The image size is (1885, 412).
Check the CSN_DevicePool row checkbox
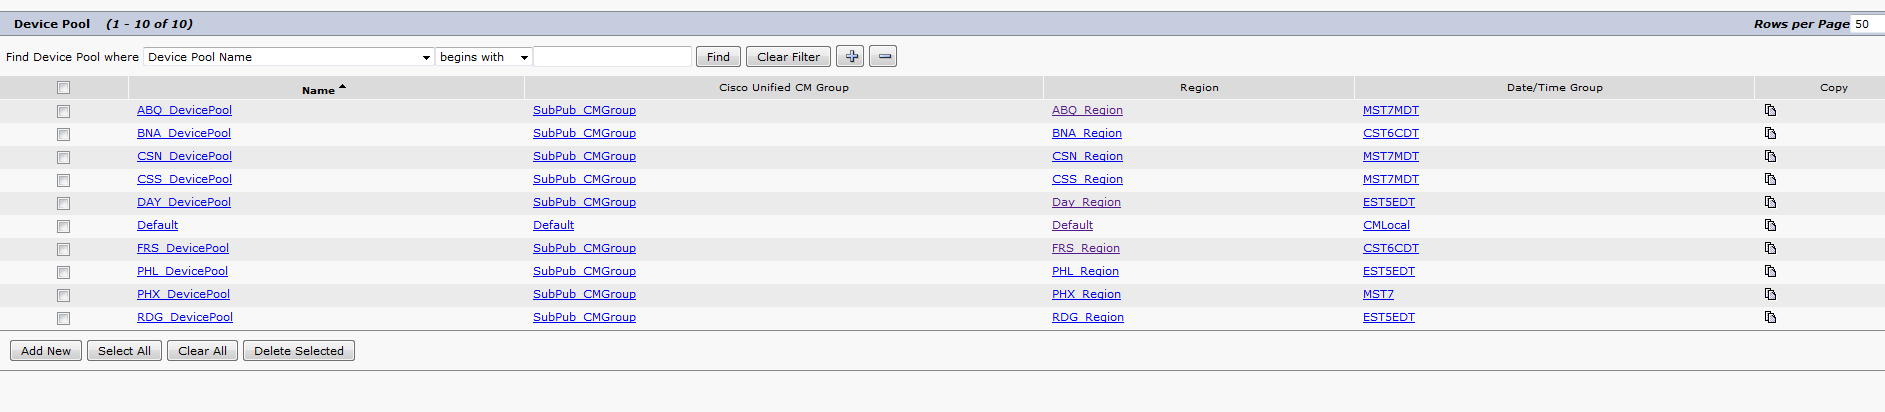tap(63, 157)
